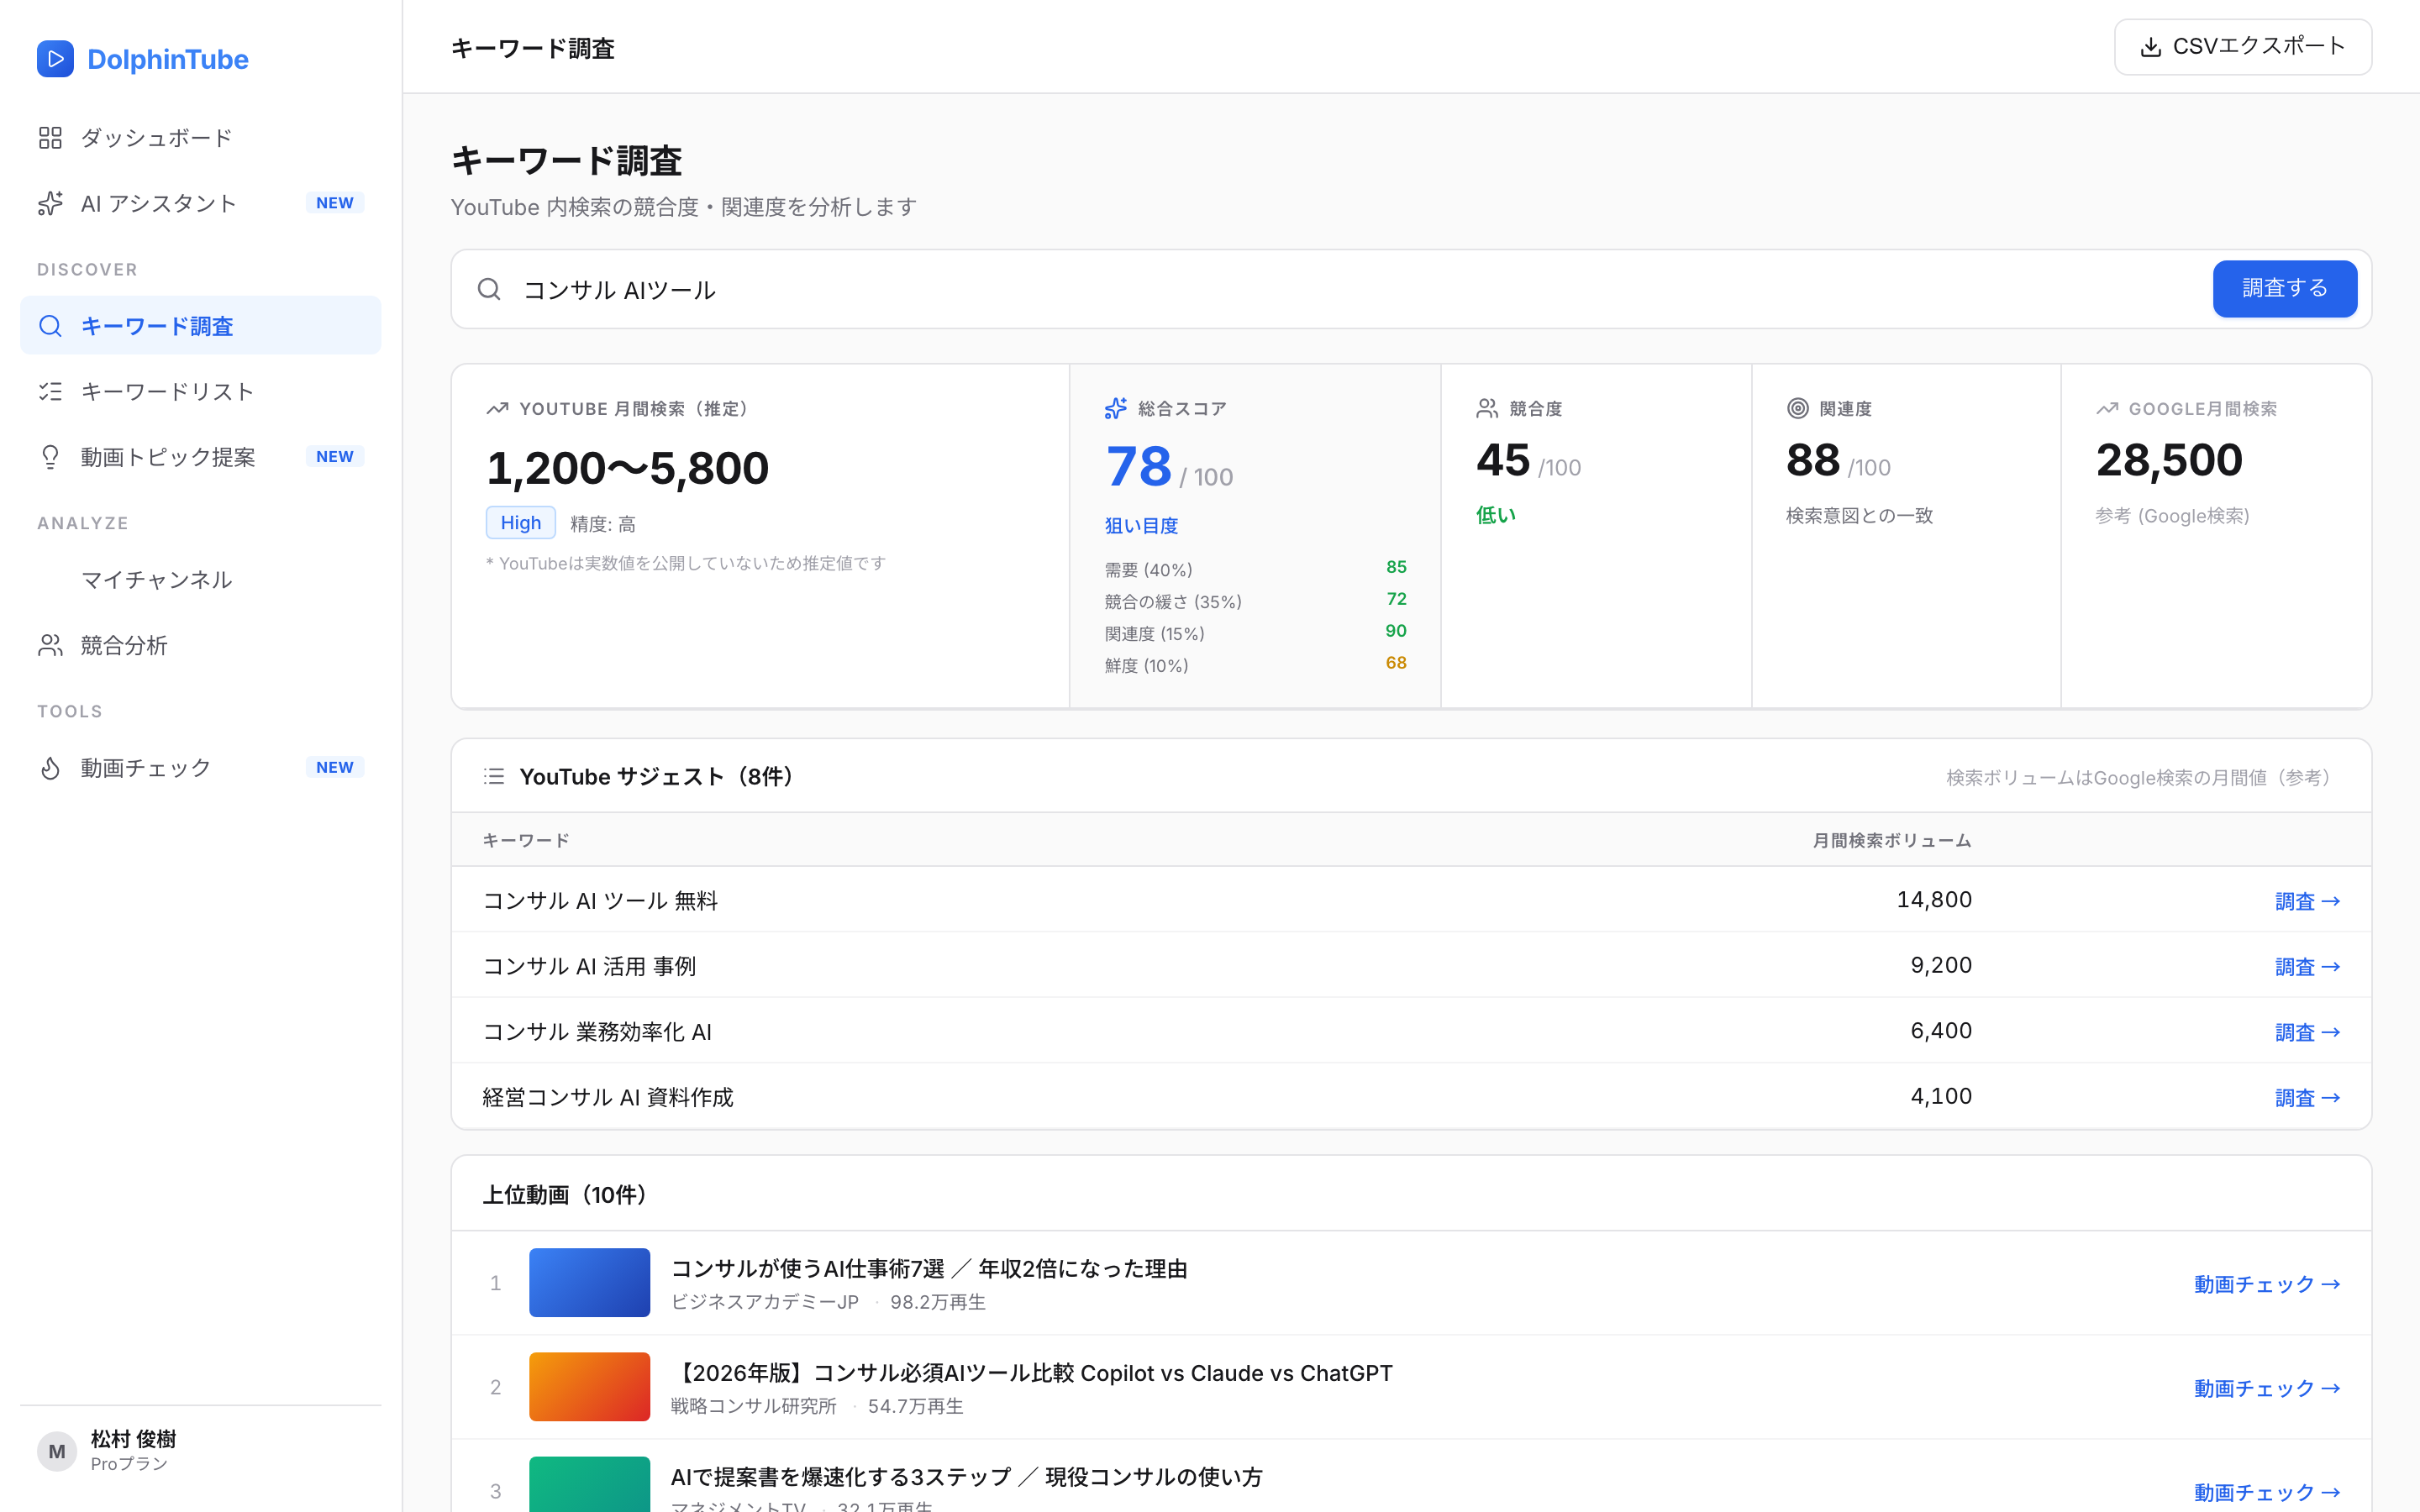Click the keyword コンサル AI 活用 事例
This screenshot has width=2420, height=1512.
[589, 966]
